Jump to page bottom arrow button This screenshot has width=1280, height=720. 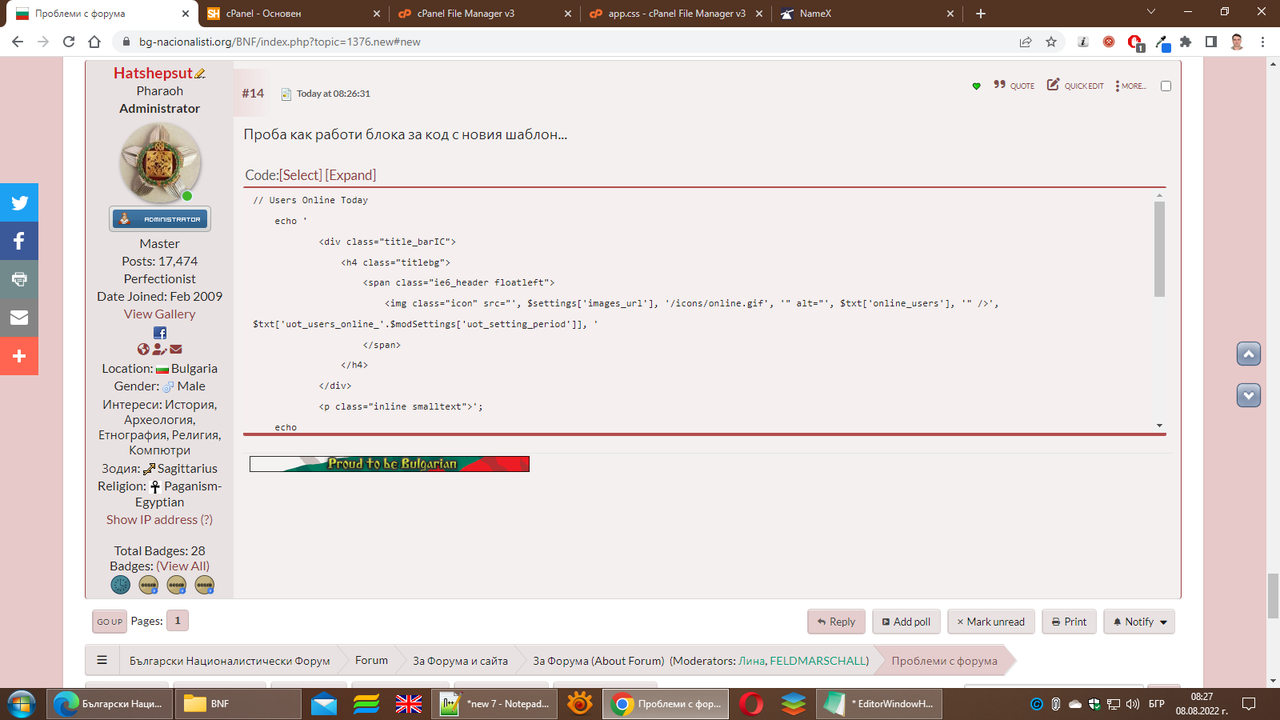click(1248, 395)
